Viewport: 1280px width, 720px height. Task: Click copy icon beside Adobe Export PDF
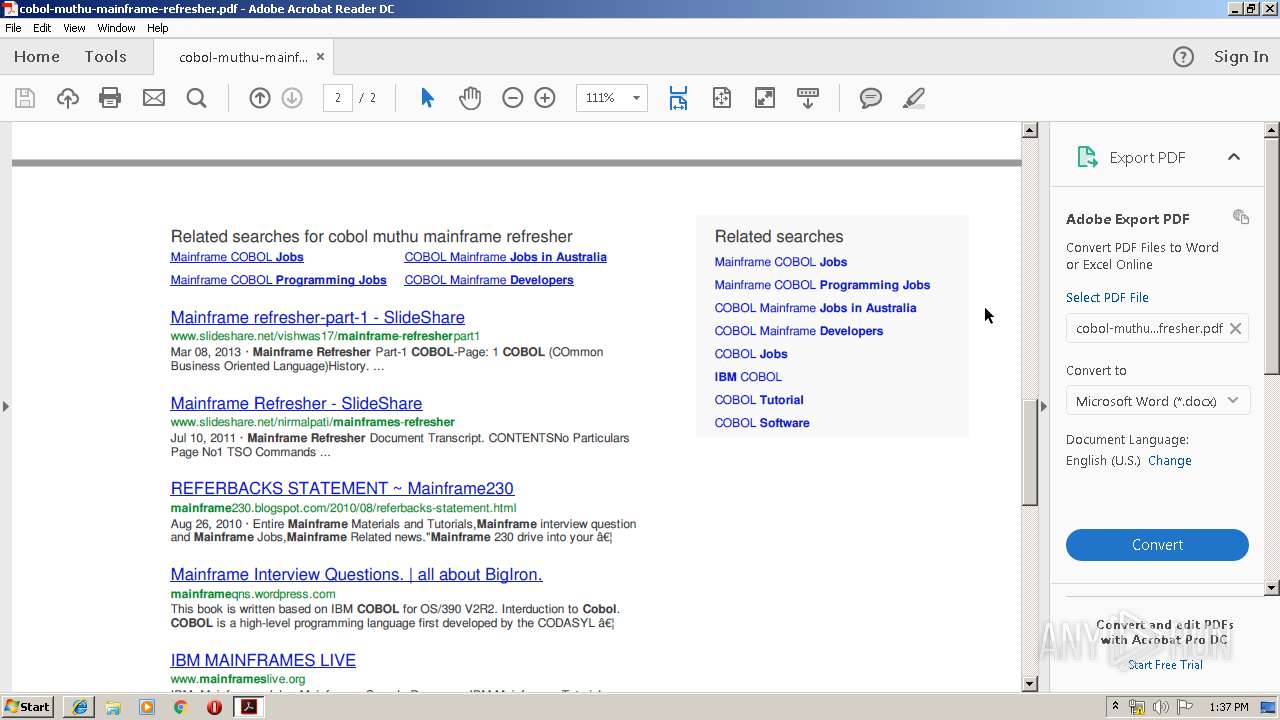[1241, 217]
